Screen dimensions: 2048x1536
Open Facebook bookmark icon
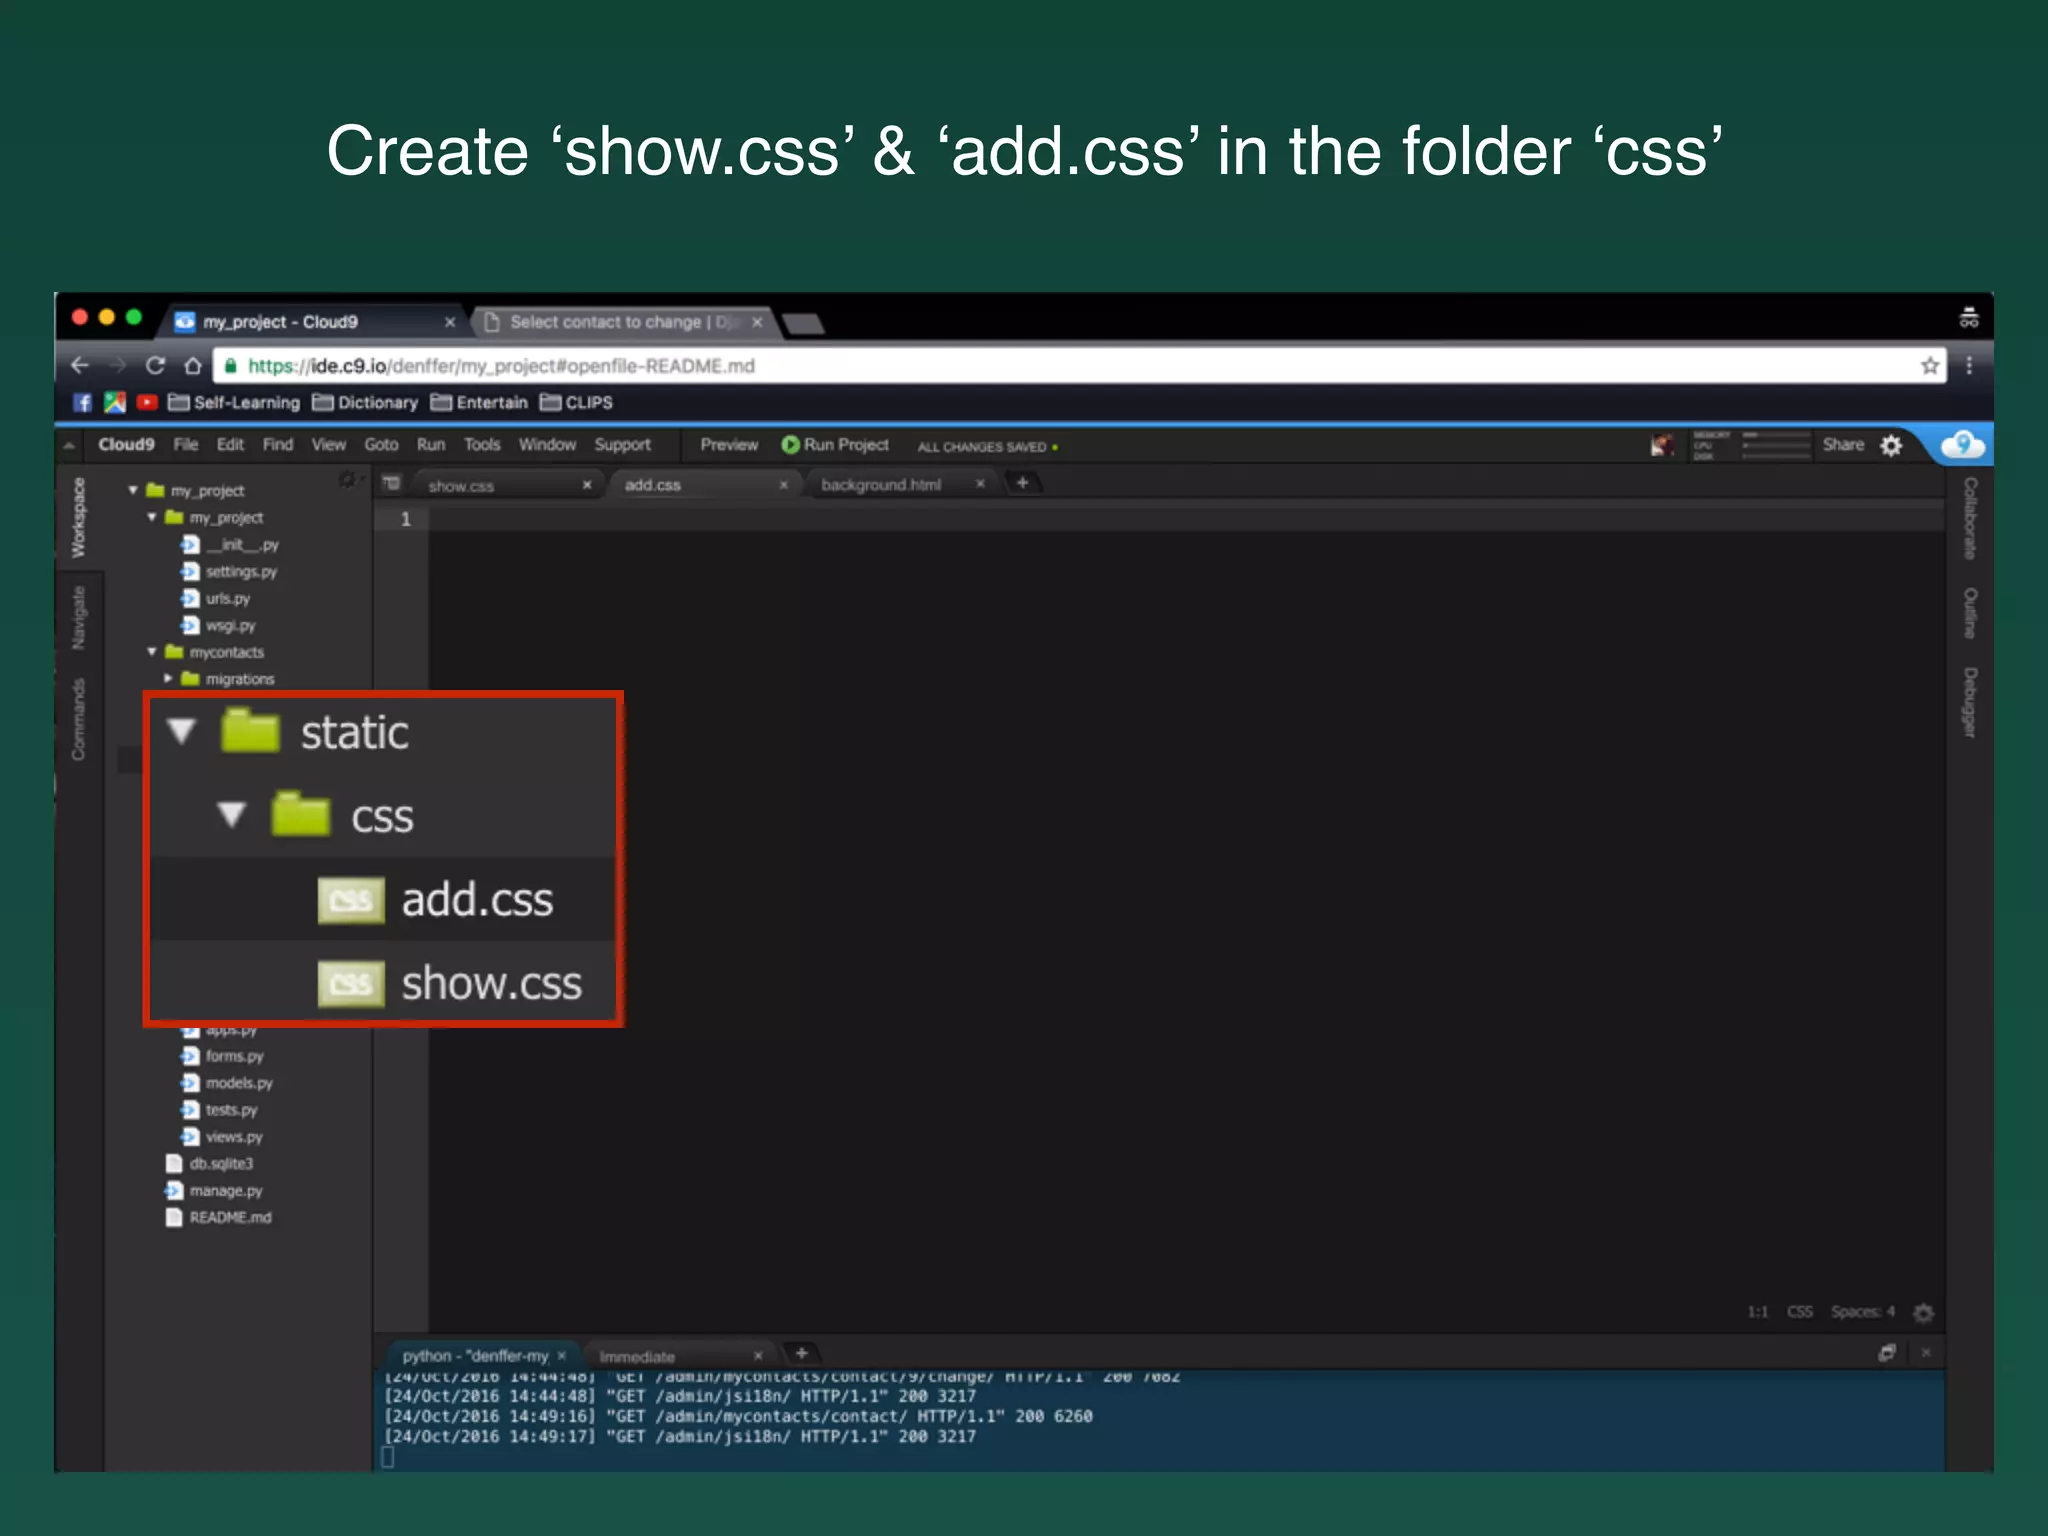pyautogui.click(x=83, y=402)
